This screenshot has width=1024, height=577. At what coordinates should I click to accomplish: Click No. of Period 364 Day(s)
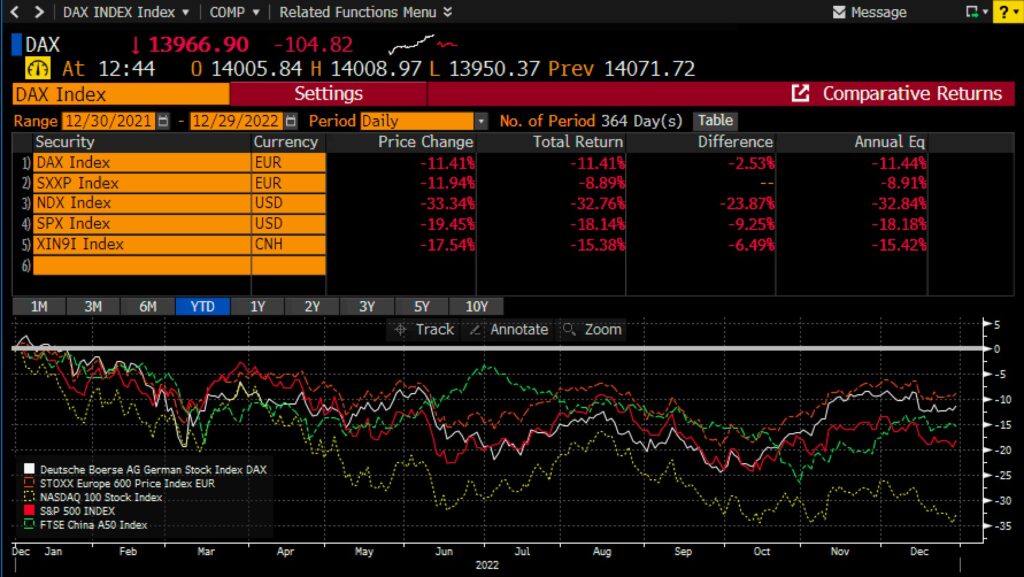click(x=590, y=121)
